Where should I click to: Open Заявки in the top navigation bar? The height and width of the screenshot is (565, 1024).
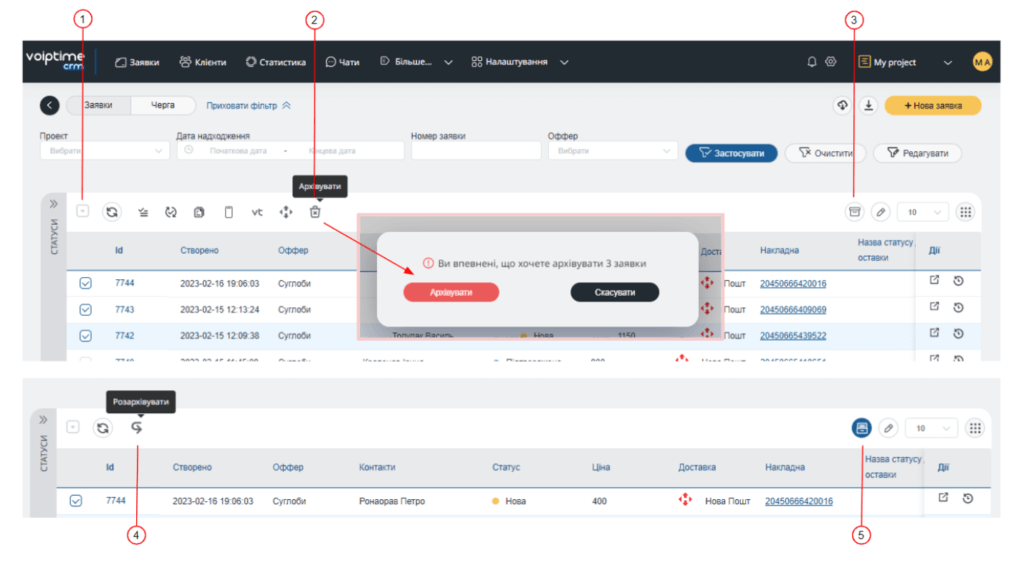pyautogui.click(x=137, y=62)
